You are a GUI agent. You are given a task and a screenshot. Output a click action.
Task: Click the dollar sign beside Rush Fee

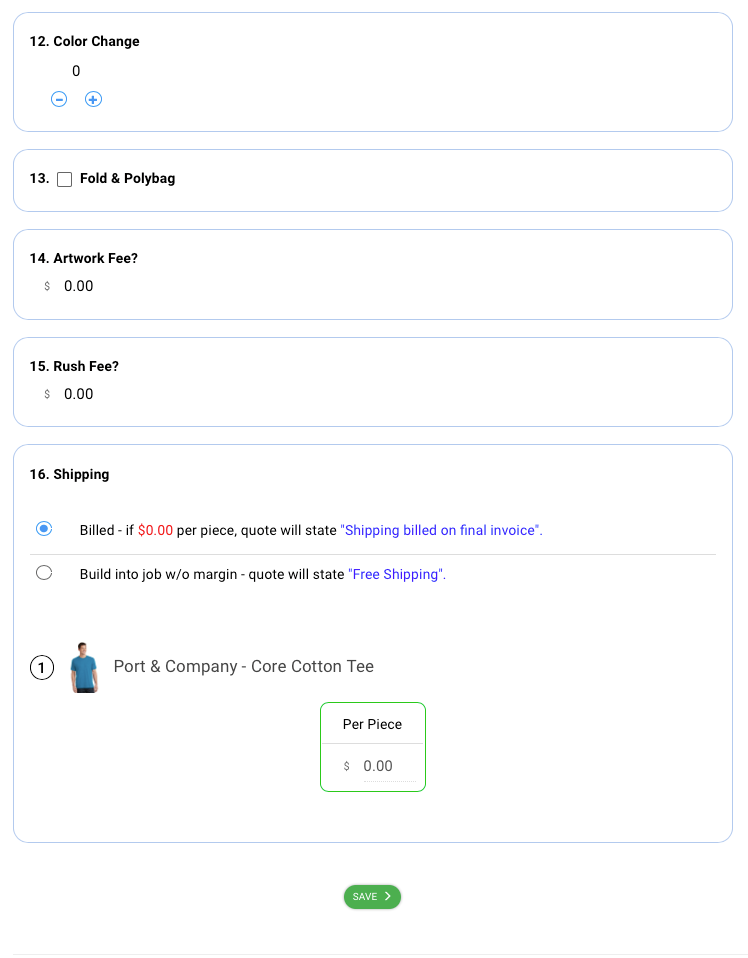click(46, 394)
